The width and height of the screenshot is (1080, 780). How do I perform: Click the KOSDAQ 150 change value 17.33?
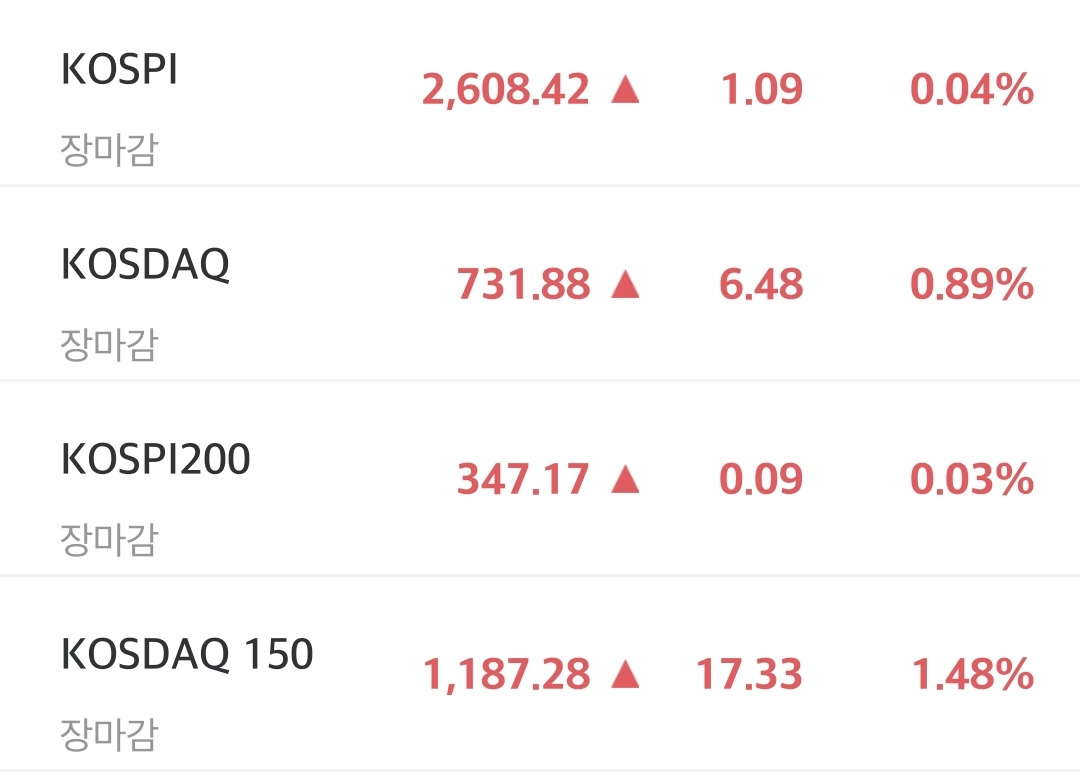(x=749, y=674)
